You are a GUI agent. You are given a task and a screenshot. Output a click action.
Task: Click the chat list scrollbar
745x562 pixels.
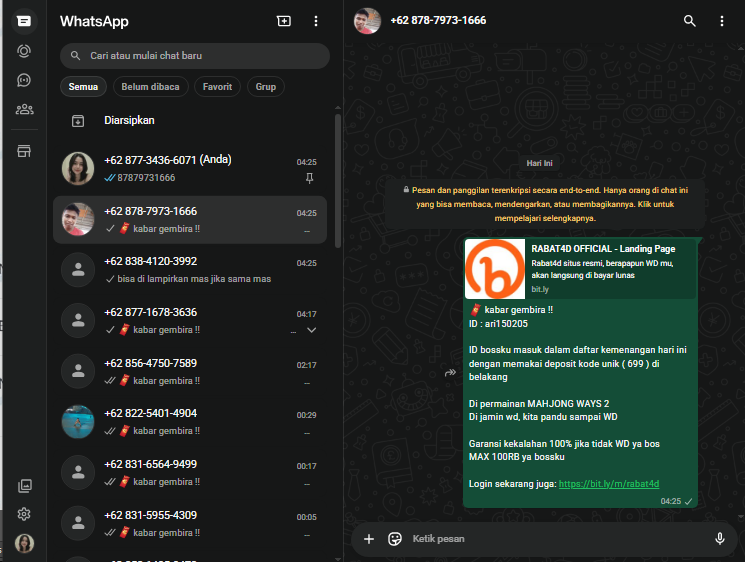338,181
